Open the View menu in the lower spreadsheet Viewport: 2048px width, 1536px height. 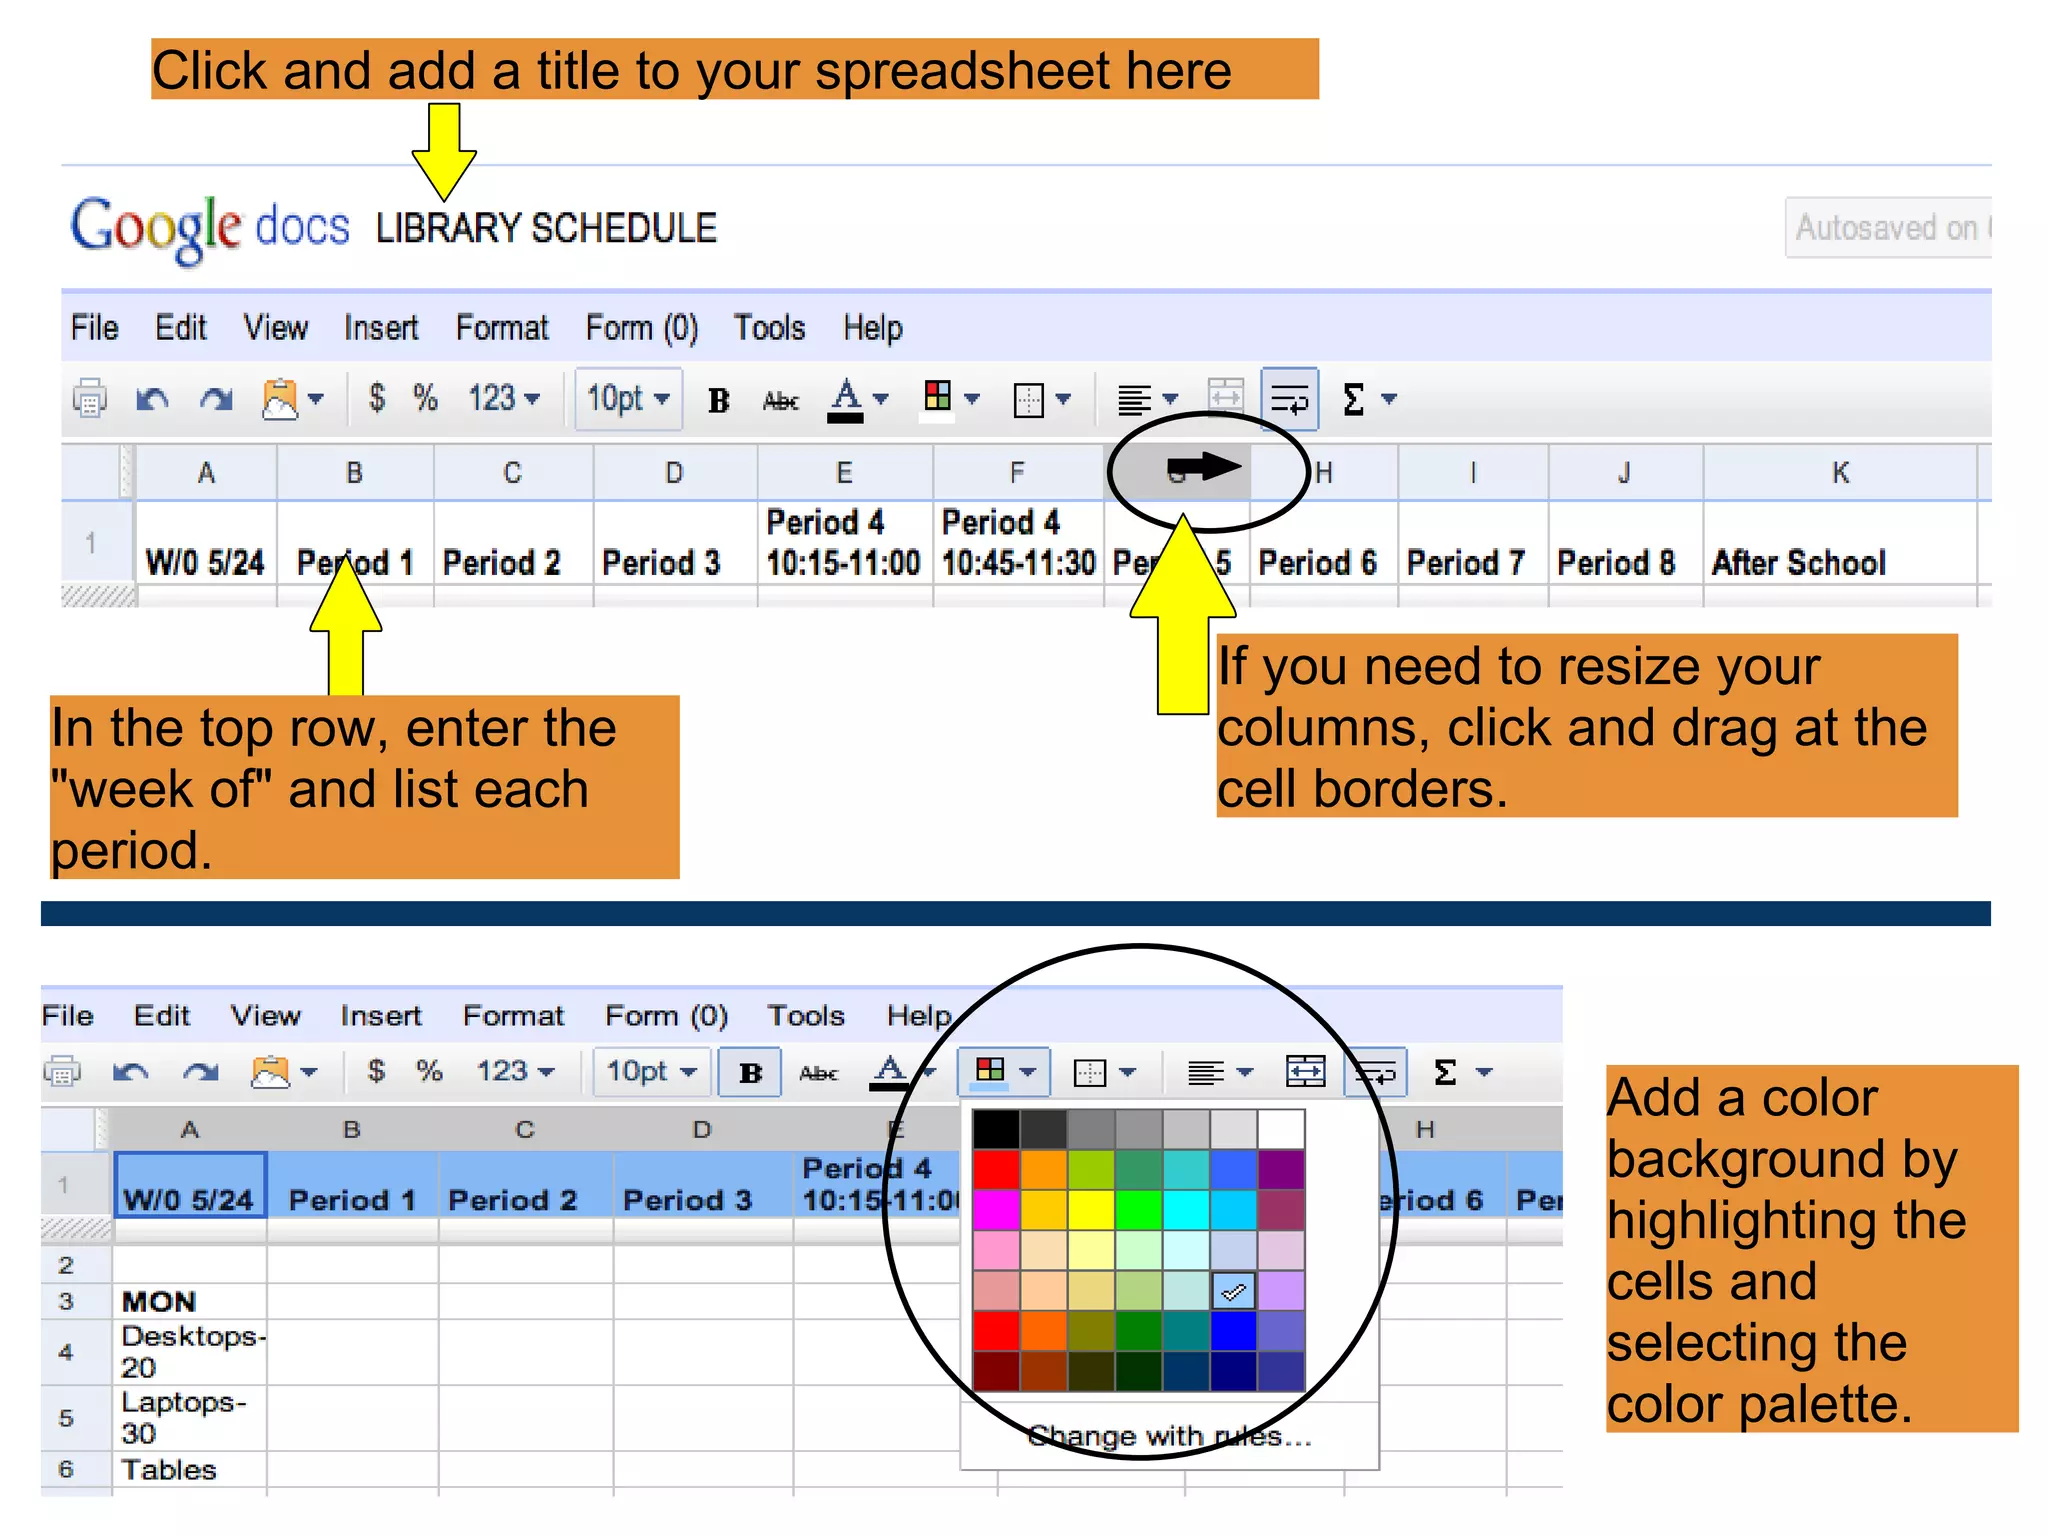[265, 1016]
